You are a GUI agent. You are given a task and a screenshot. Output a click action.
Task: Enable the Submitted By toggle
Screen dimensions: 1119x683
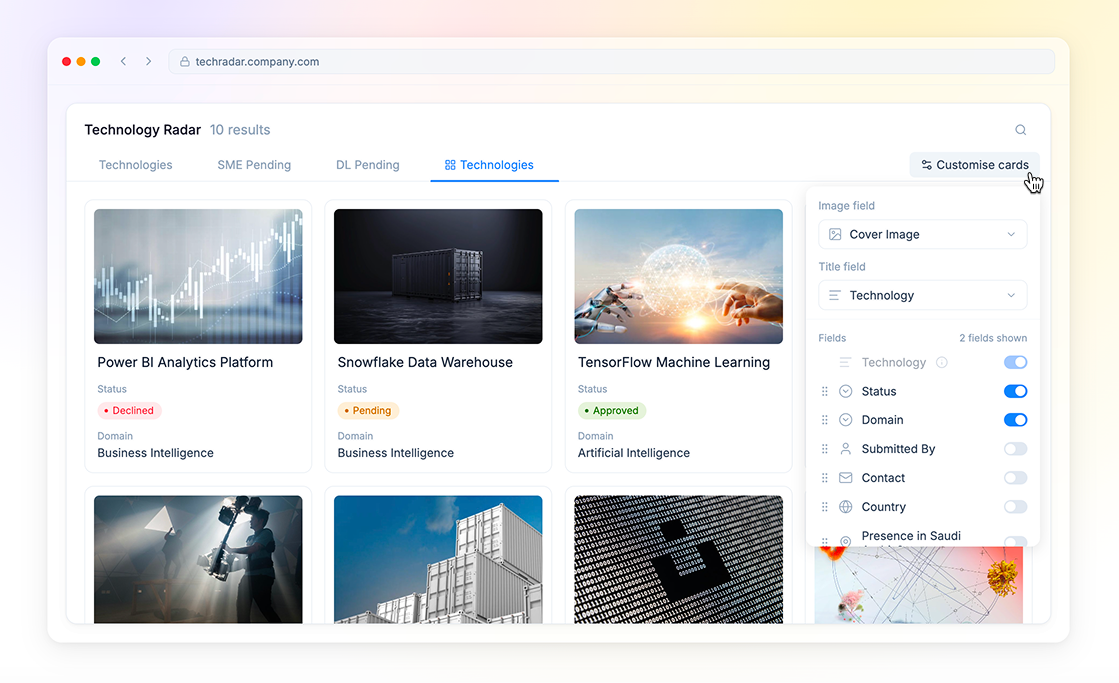(x=1016, y=449)
